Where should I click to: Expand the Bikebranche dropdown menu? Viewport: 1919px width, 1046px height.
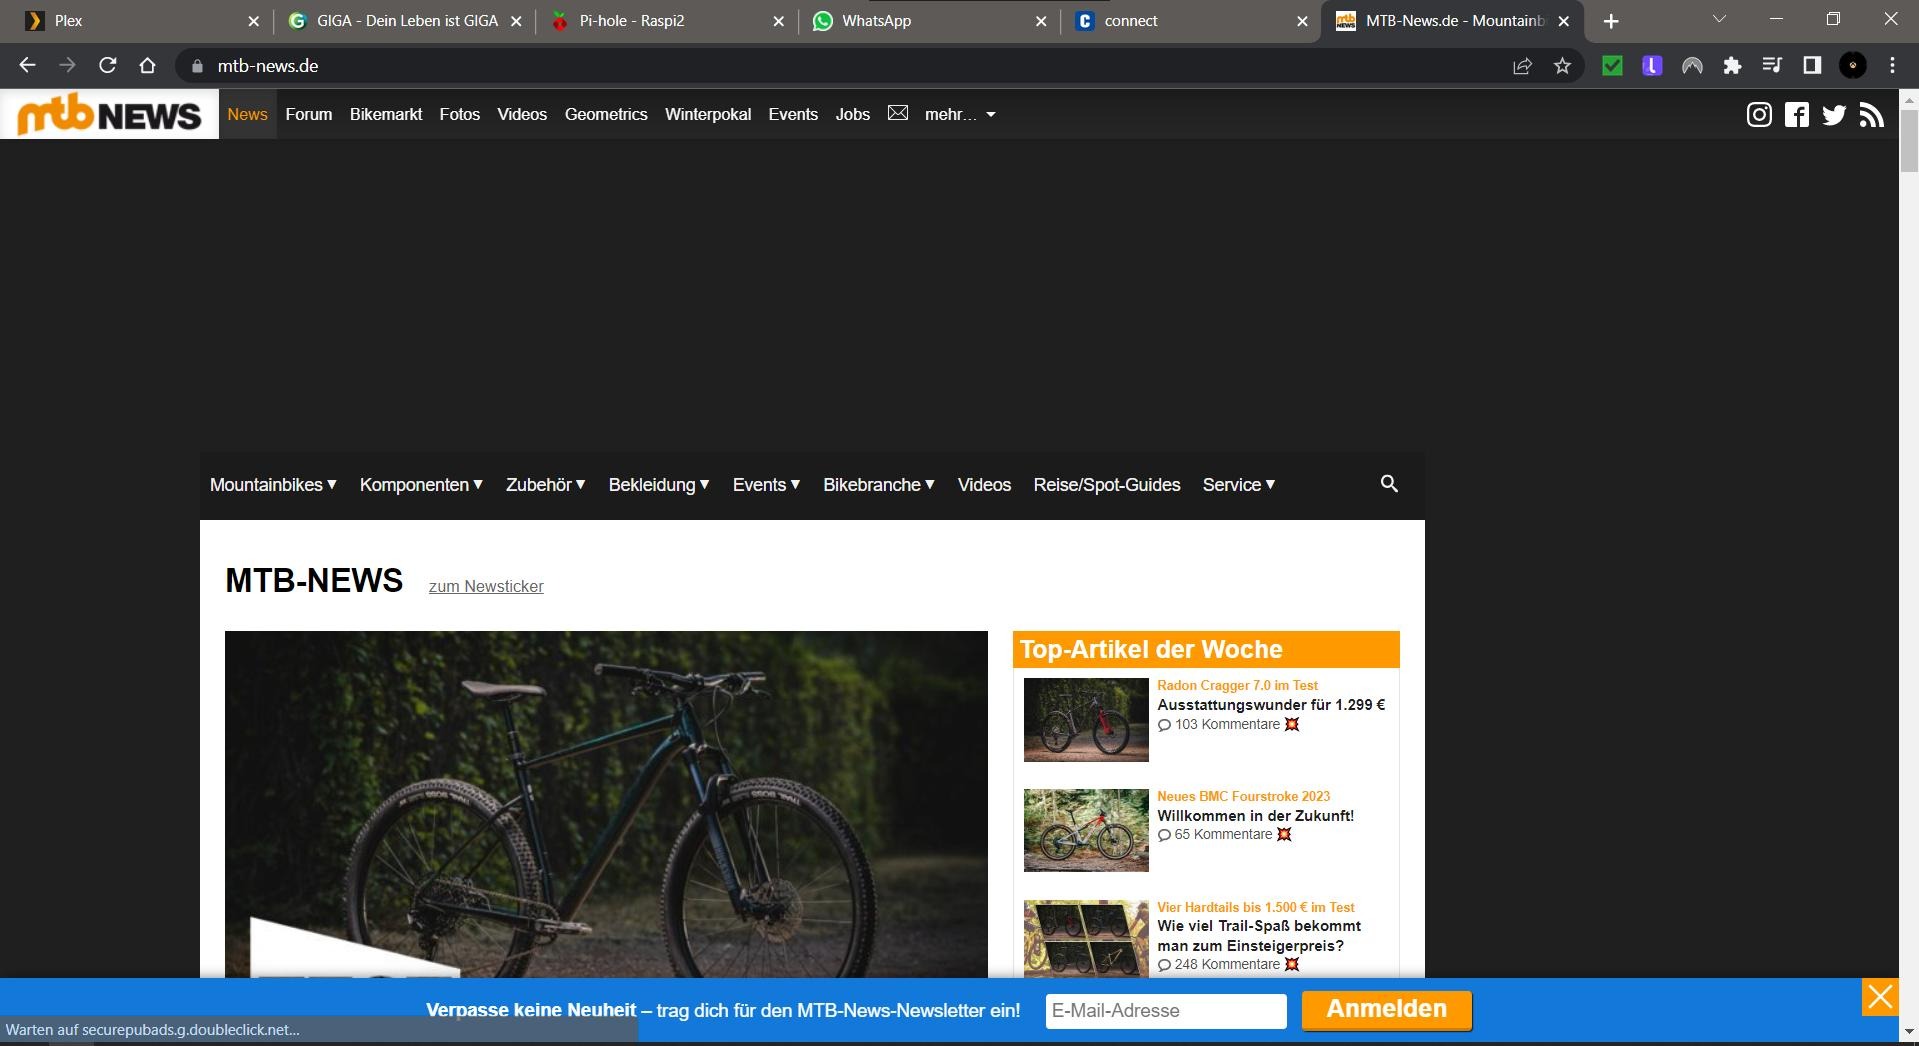(878, 485)
